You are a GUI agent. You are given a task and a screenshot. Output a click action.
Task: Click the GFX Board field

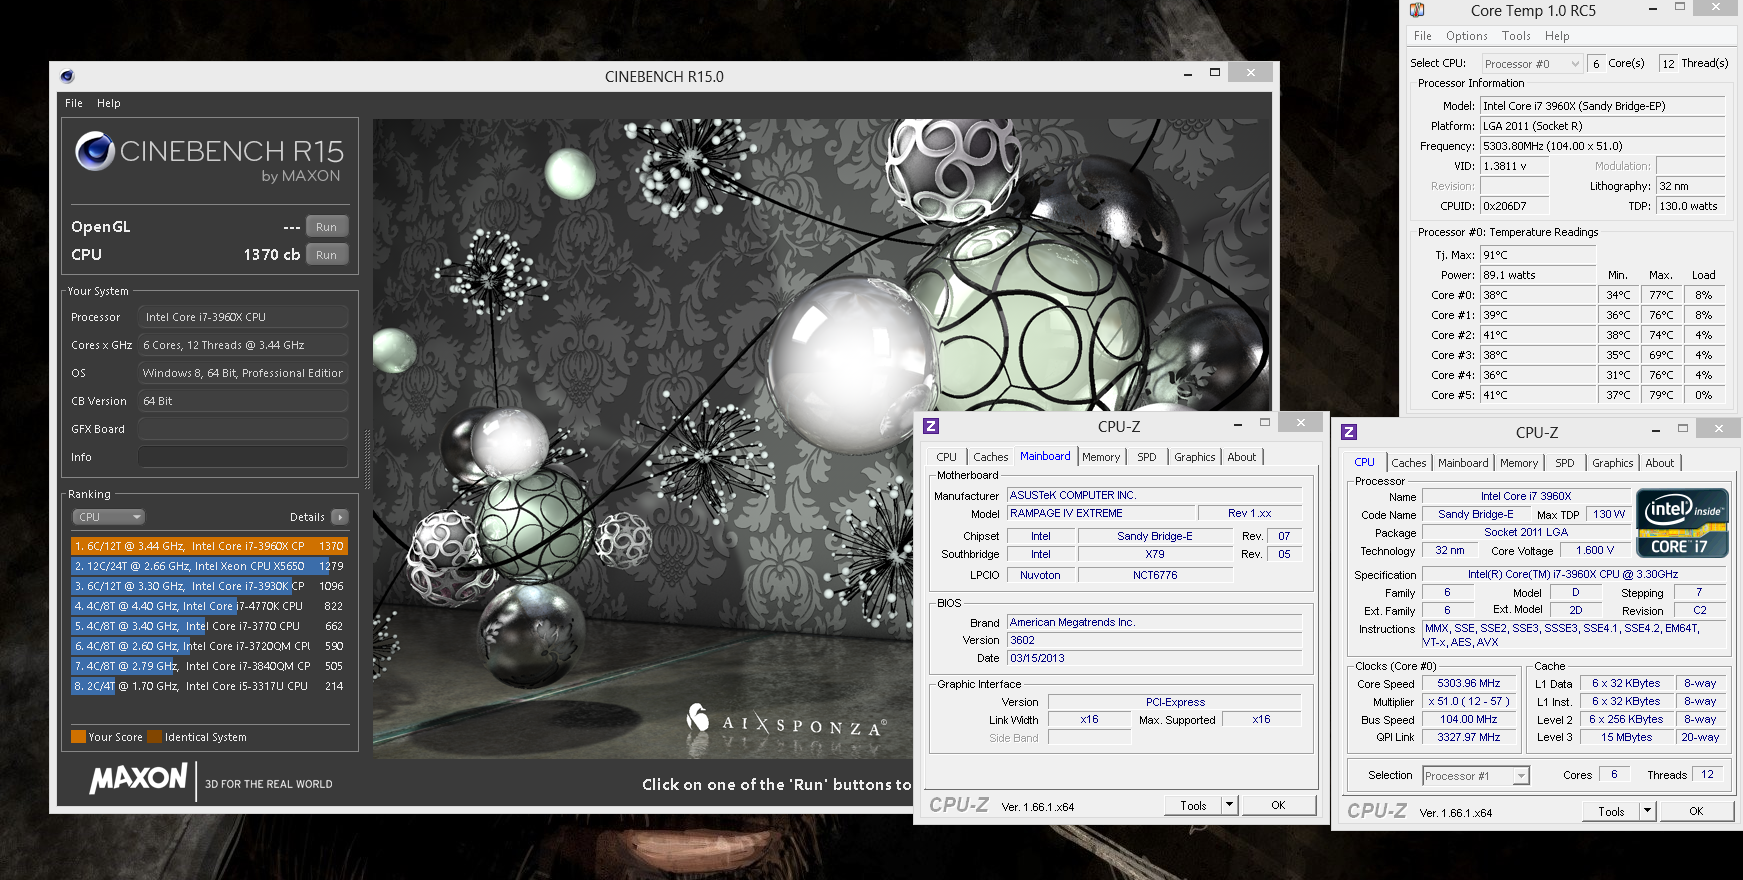[x=243, y=429]
